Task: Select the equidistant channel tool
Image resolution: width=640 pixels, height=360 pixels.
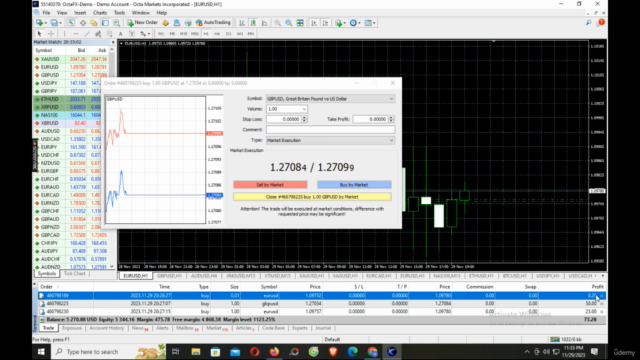Action: pyautogui.click(x=98, y=33)
